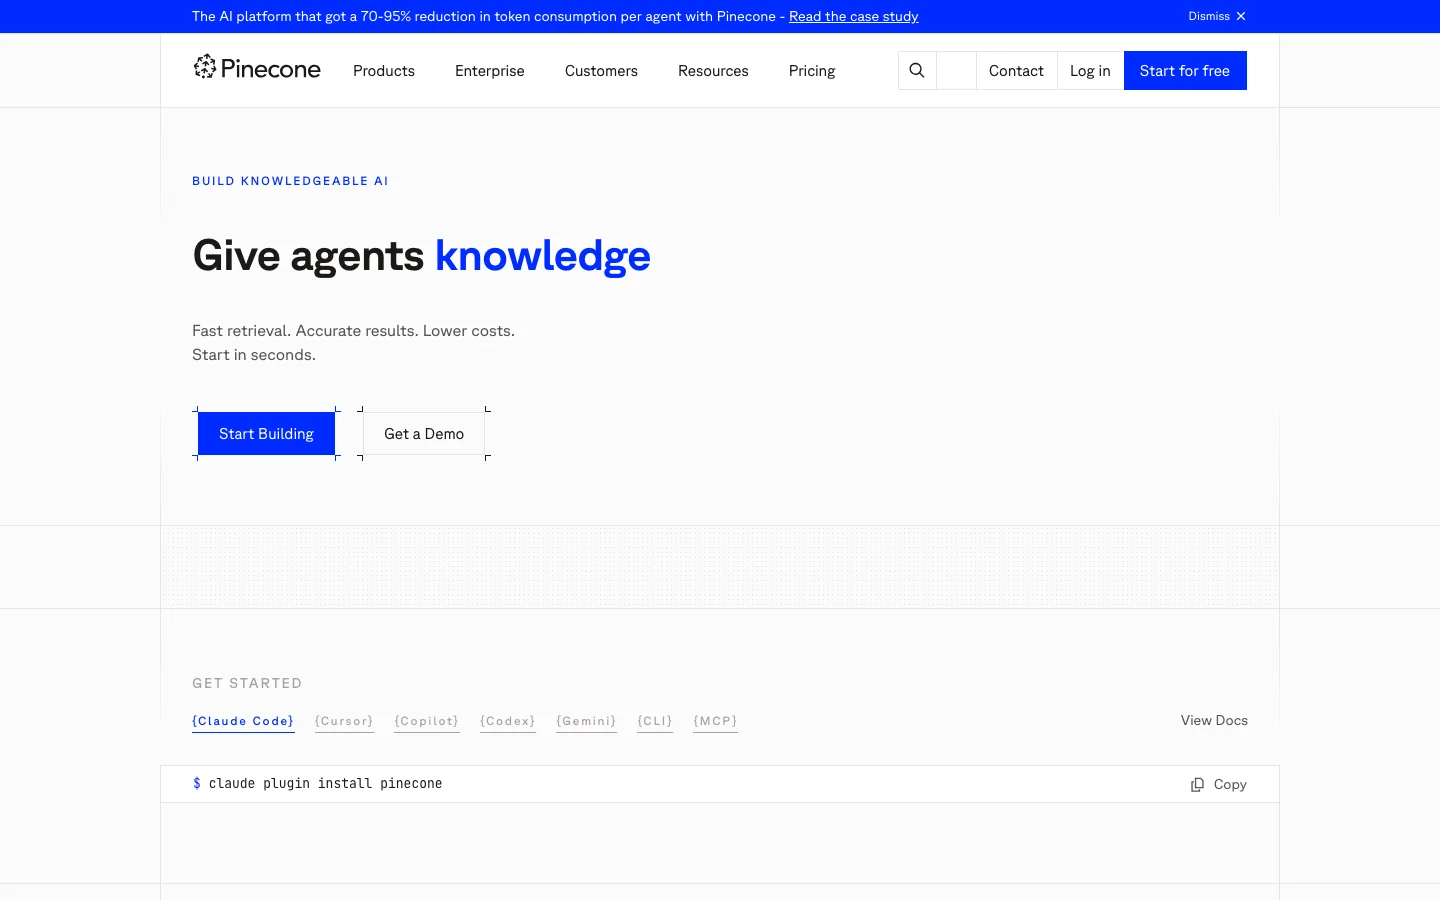This screenshot has width=1440, height=900.
Task: Visit the Pricing page
Action: pyautogui.click(x=812, y=71)
